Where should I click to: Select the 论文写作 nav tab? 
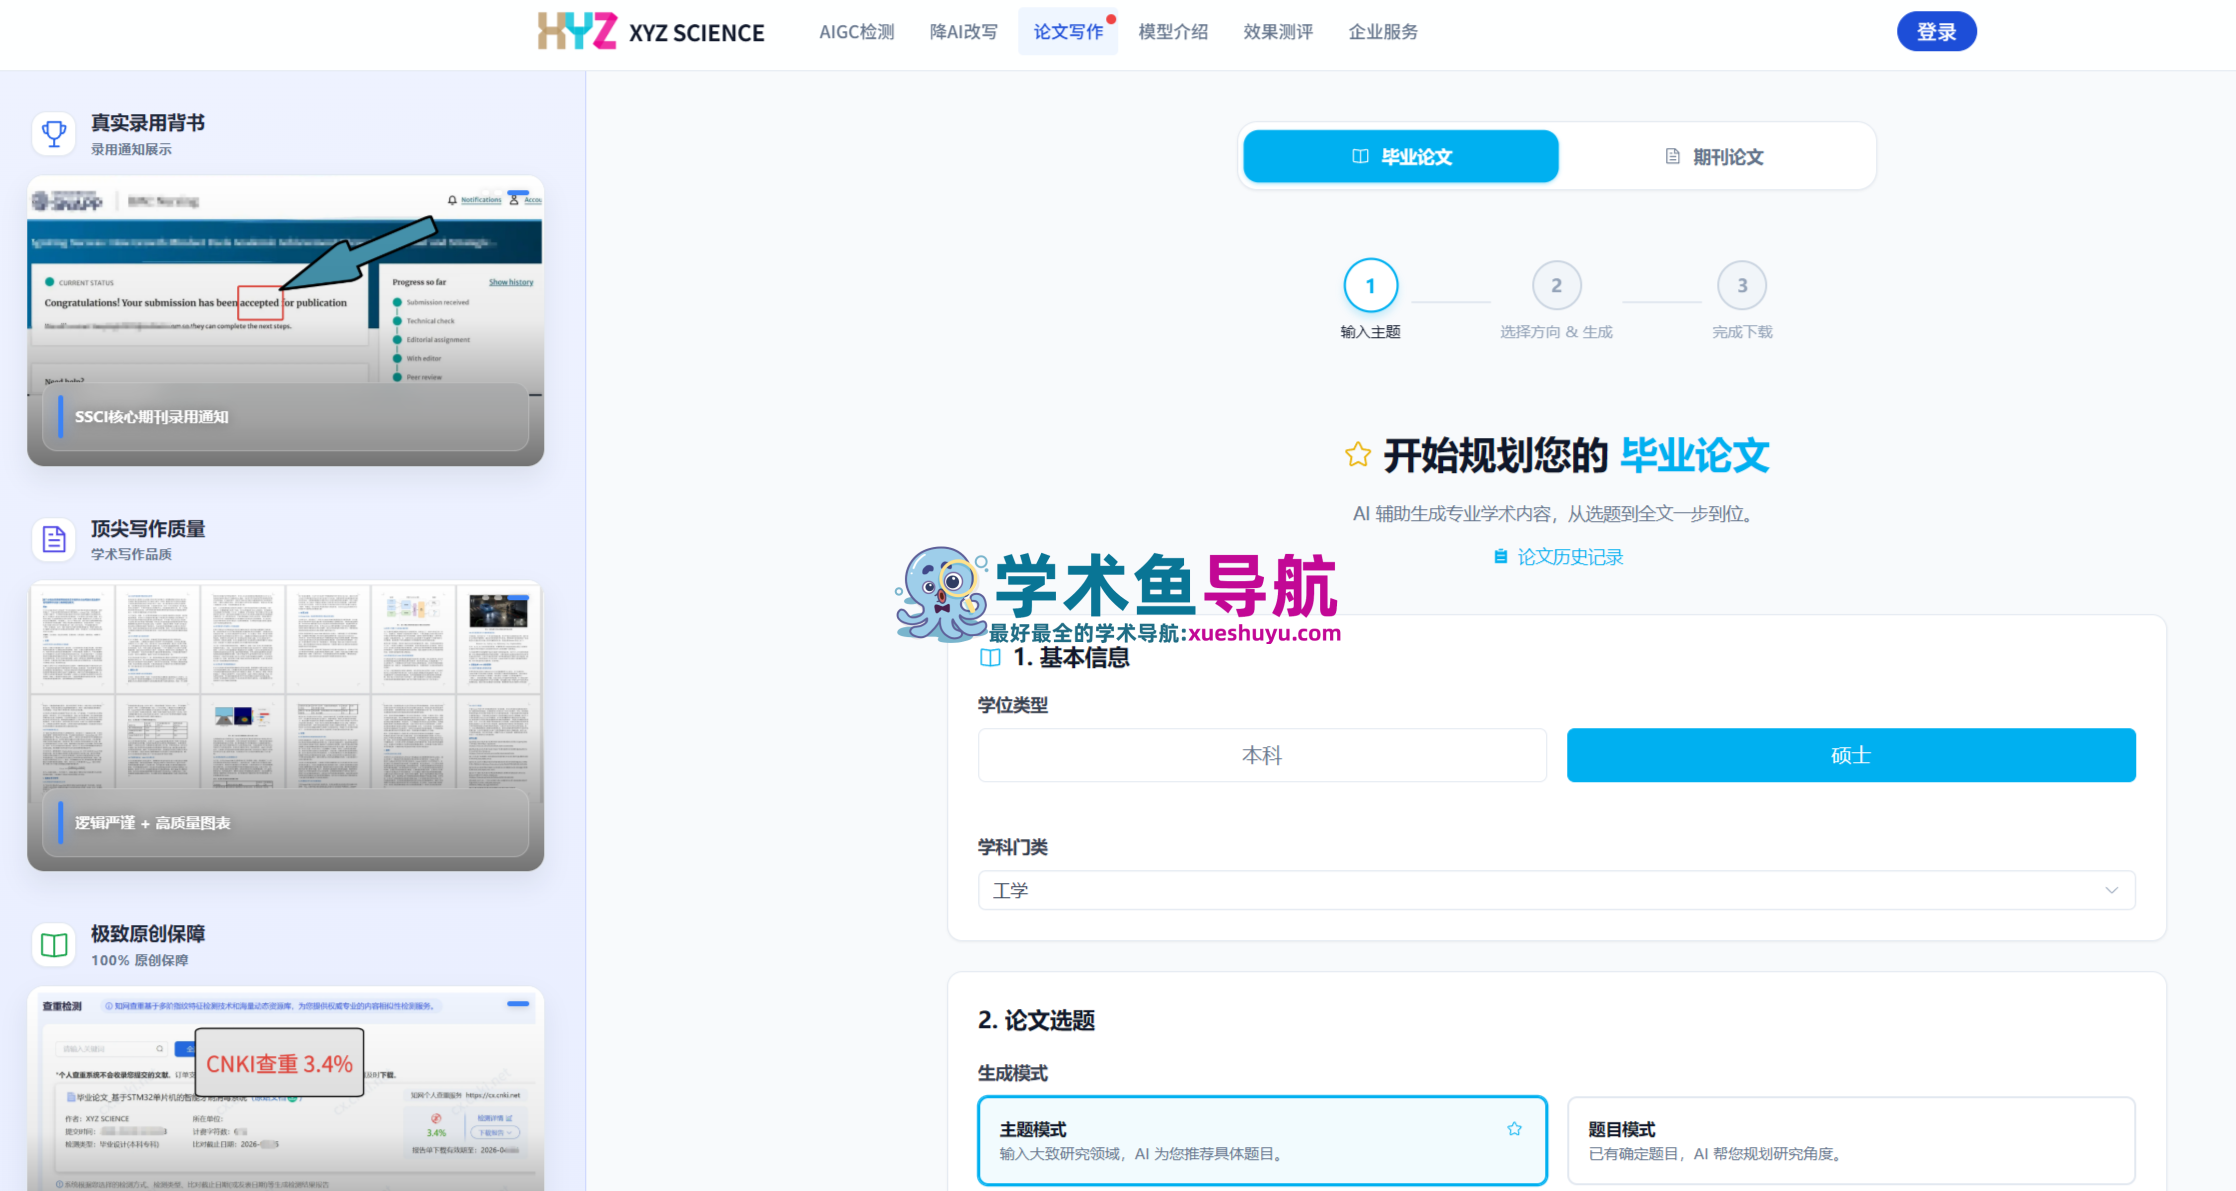1068,32
